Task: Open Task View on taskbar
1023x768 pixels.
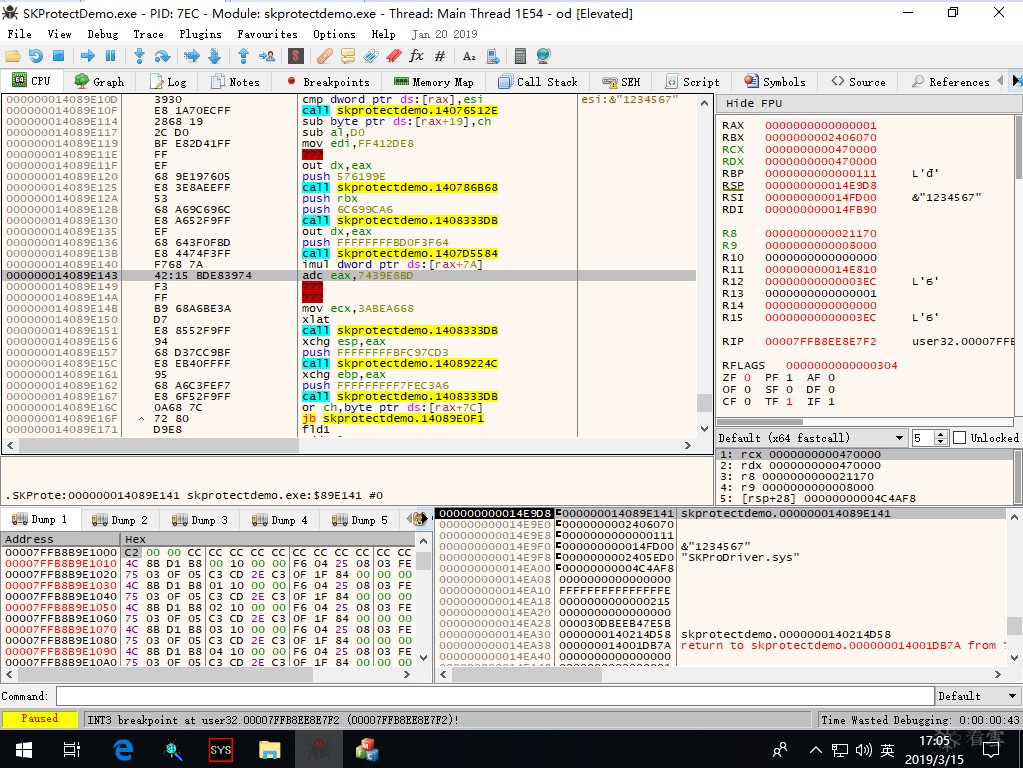Action: click(72, 750)
